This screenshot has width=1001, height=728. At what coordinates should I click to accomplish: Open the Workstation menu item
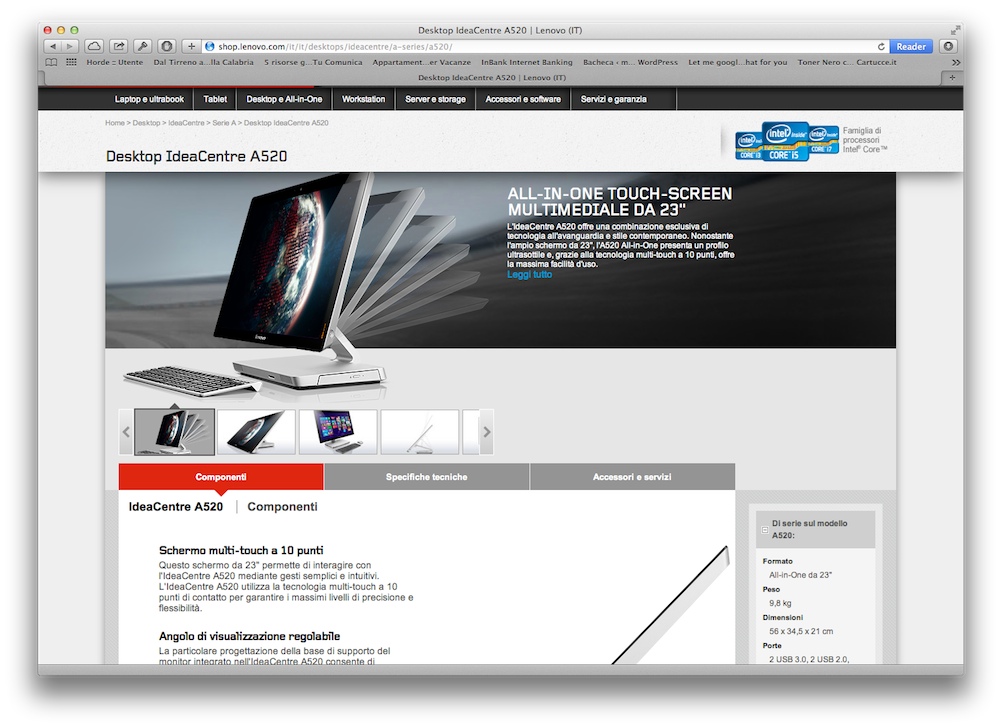pos(363,99)
